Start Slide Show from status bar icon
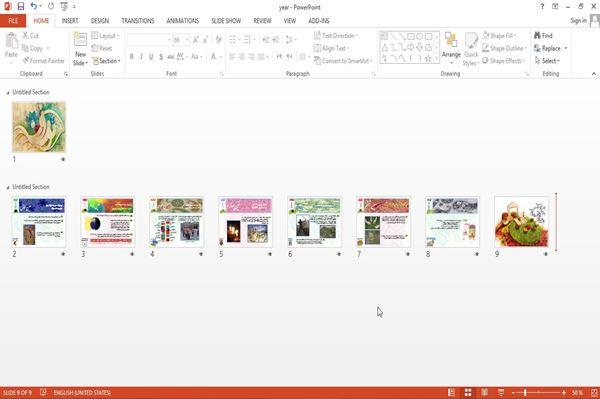 [x=501, y=392]
